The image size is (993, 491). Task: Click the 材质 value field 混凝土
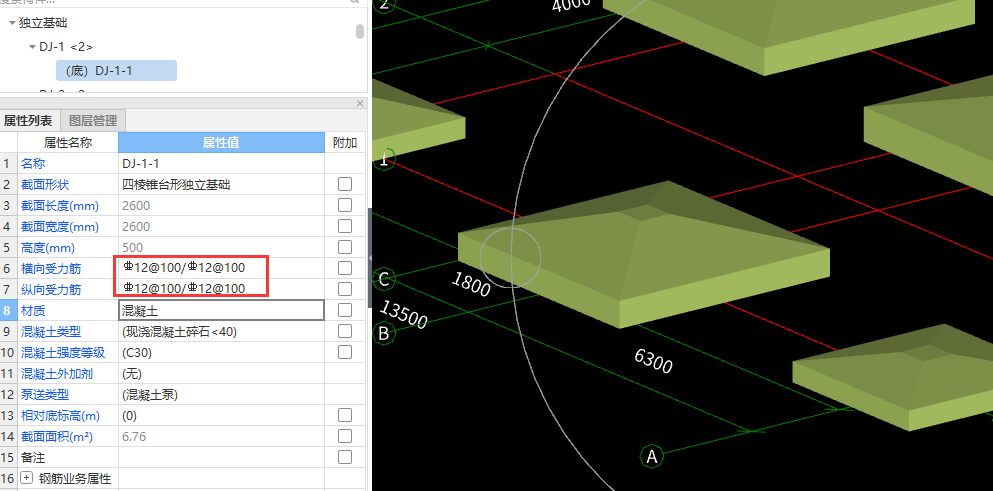(222, 310)
